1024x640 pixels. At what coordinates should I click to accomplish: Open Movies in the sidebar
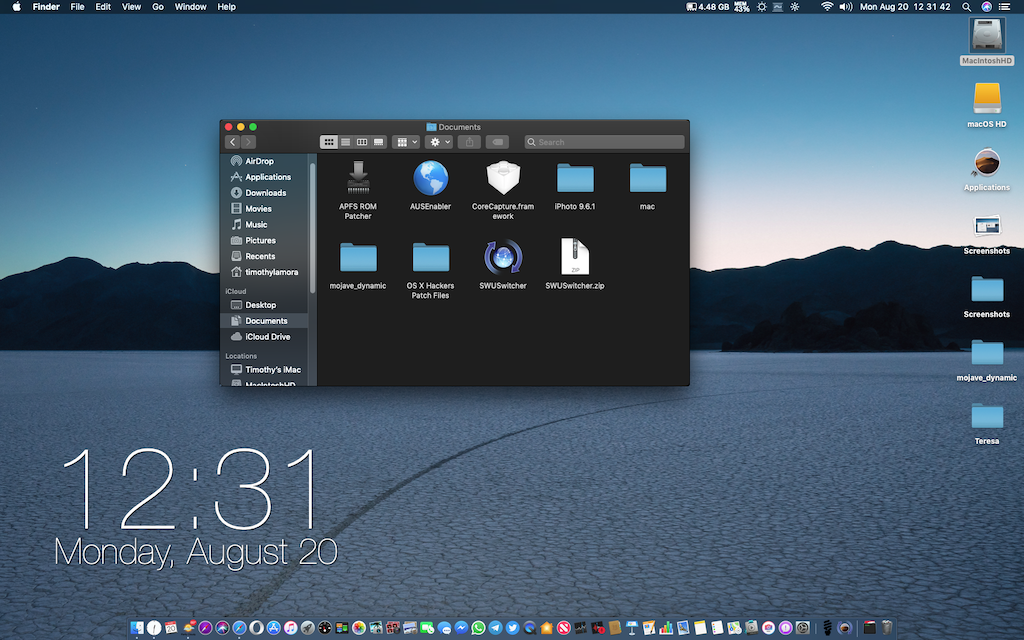pos(265,209)
